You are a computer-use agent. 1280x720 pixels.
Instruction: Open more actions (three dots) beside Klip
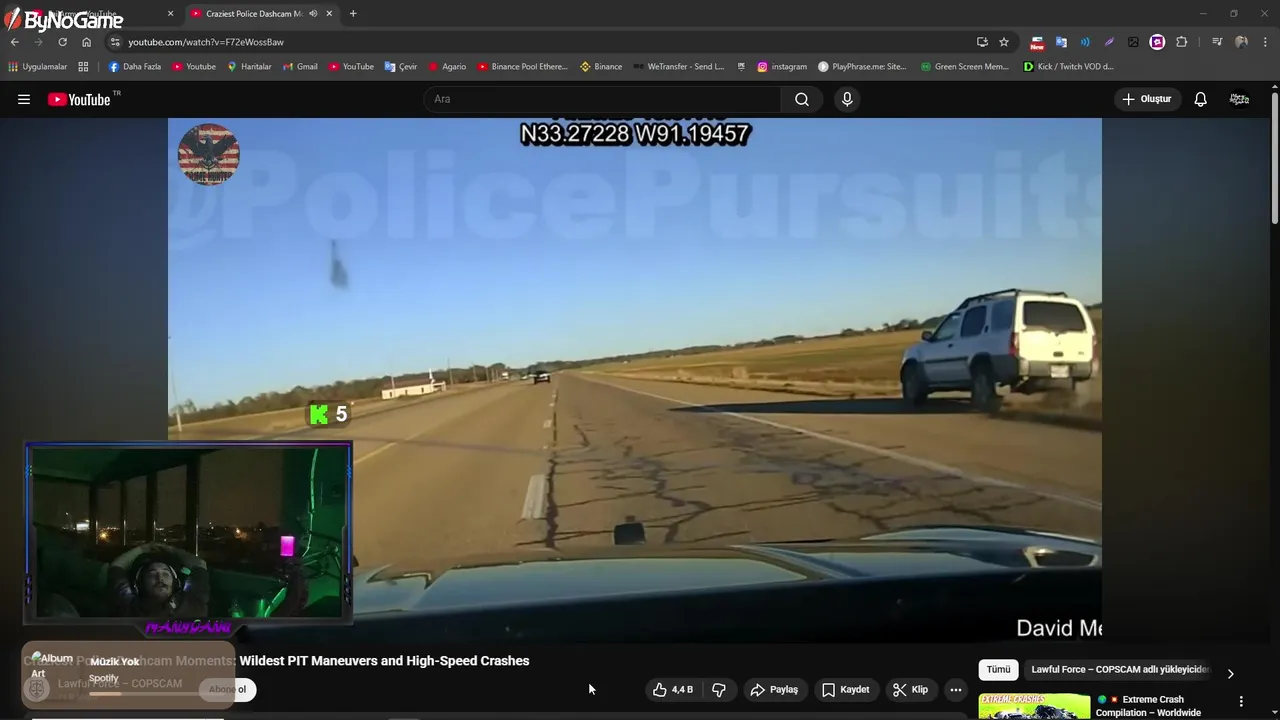pyautogui.click(x=956, y=690)
